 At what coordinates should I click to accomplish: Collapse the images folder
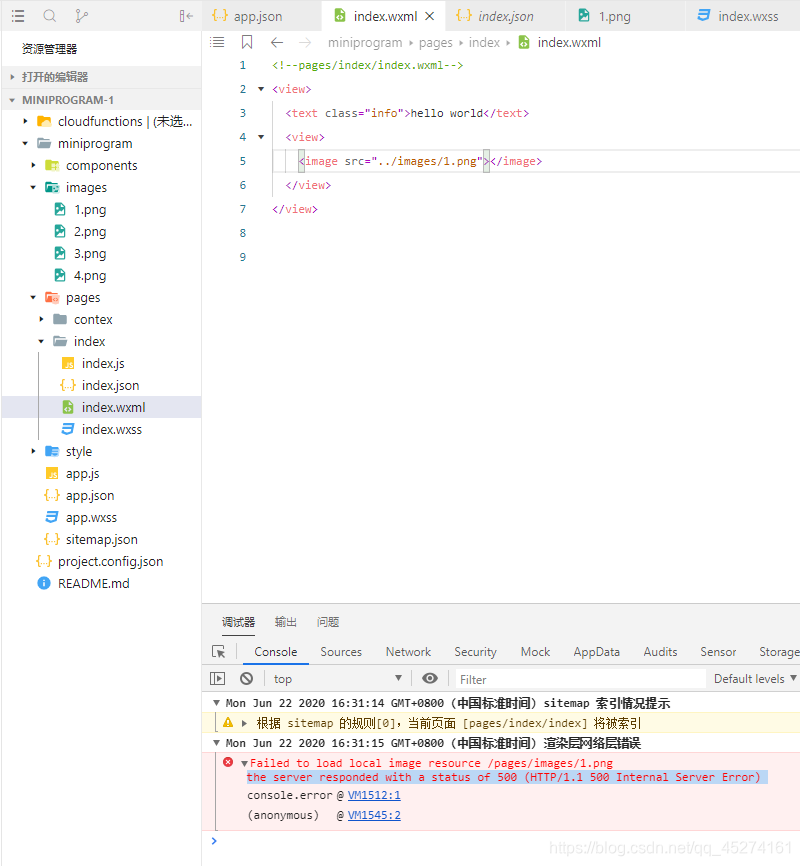click(x=102, y=187)
